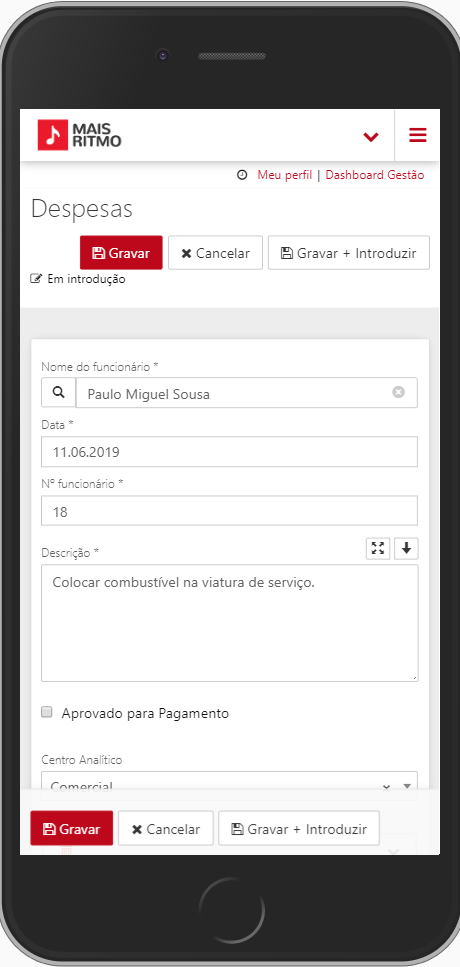Clear the Paulo Miguel Sousa name field

tap(398, 392)
